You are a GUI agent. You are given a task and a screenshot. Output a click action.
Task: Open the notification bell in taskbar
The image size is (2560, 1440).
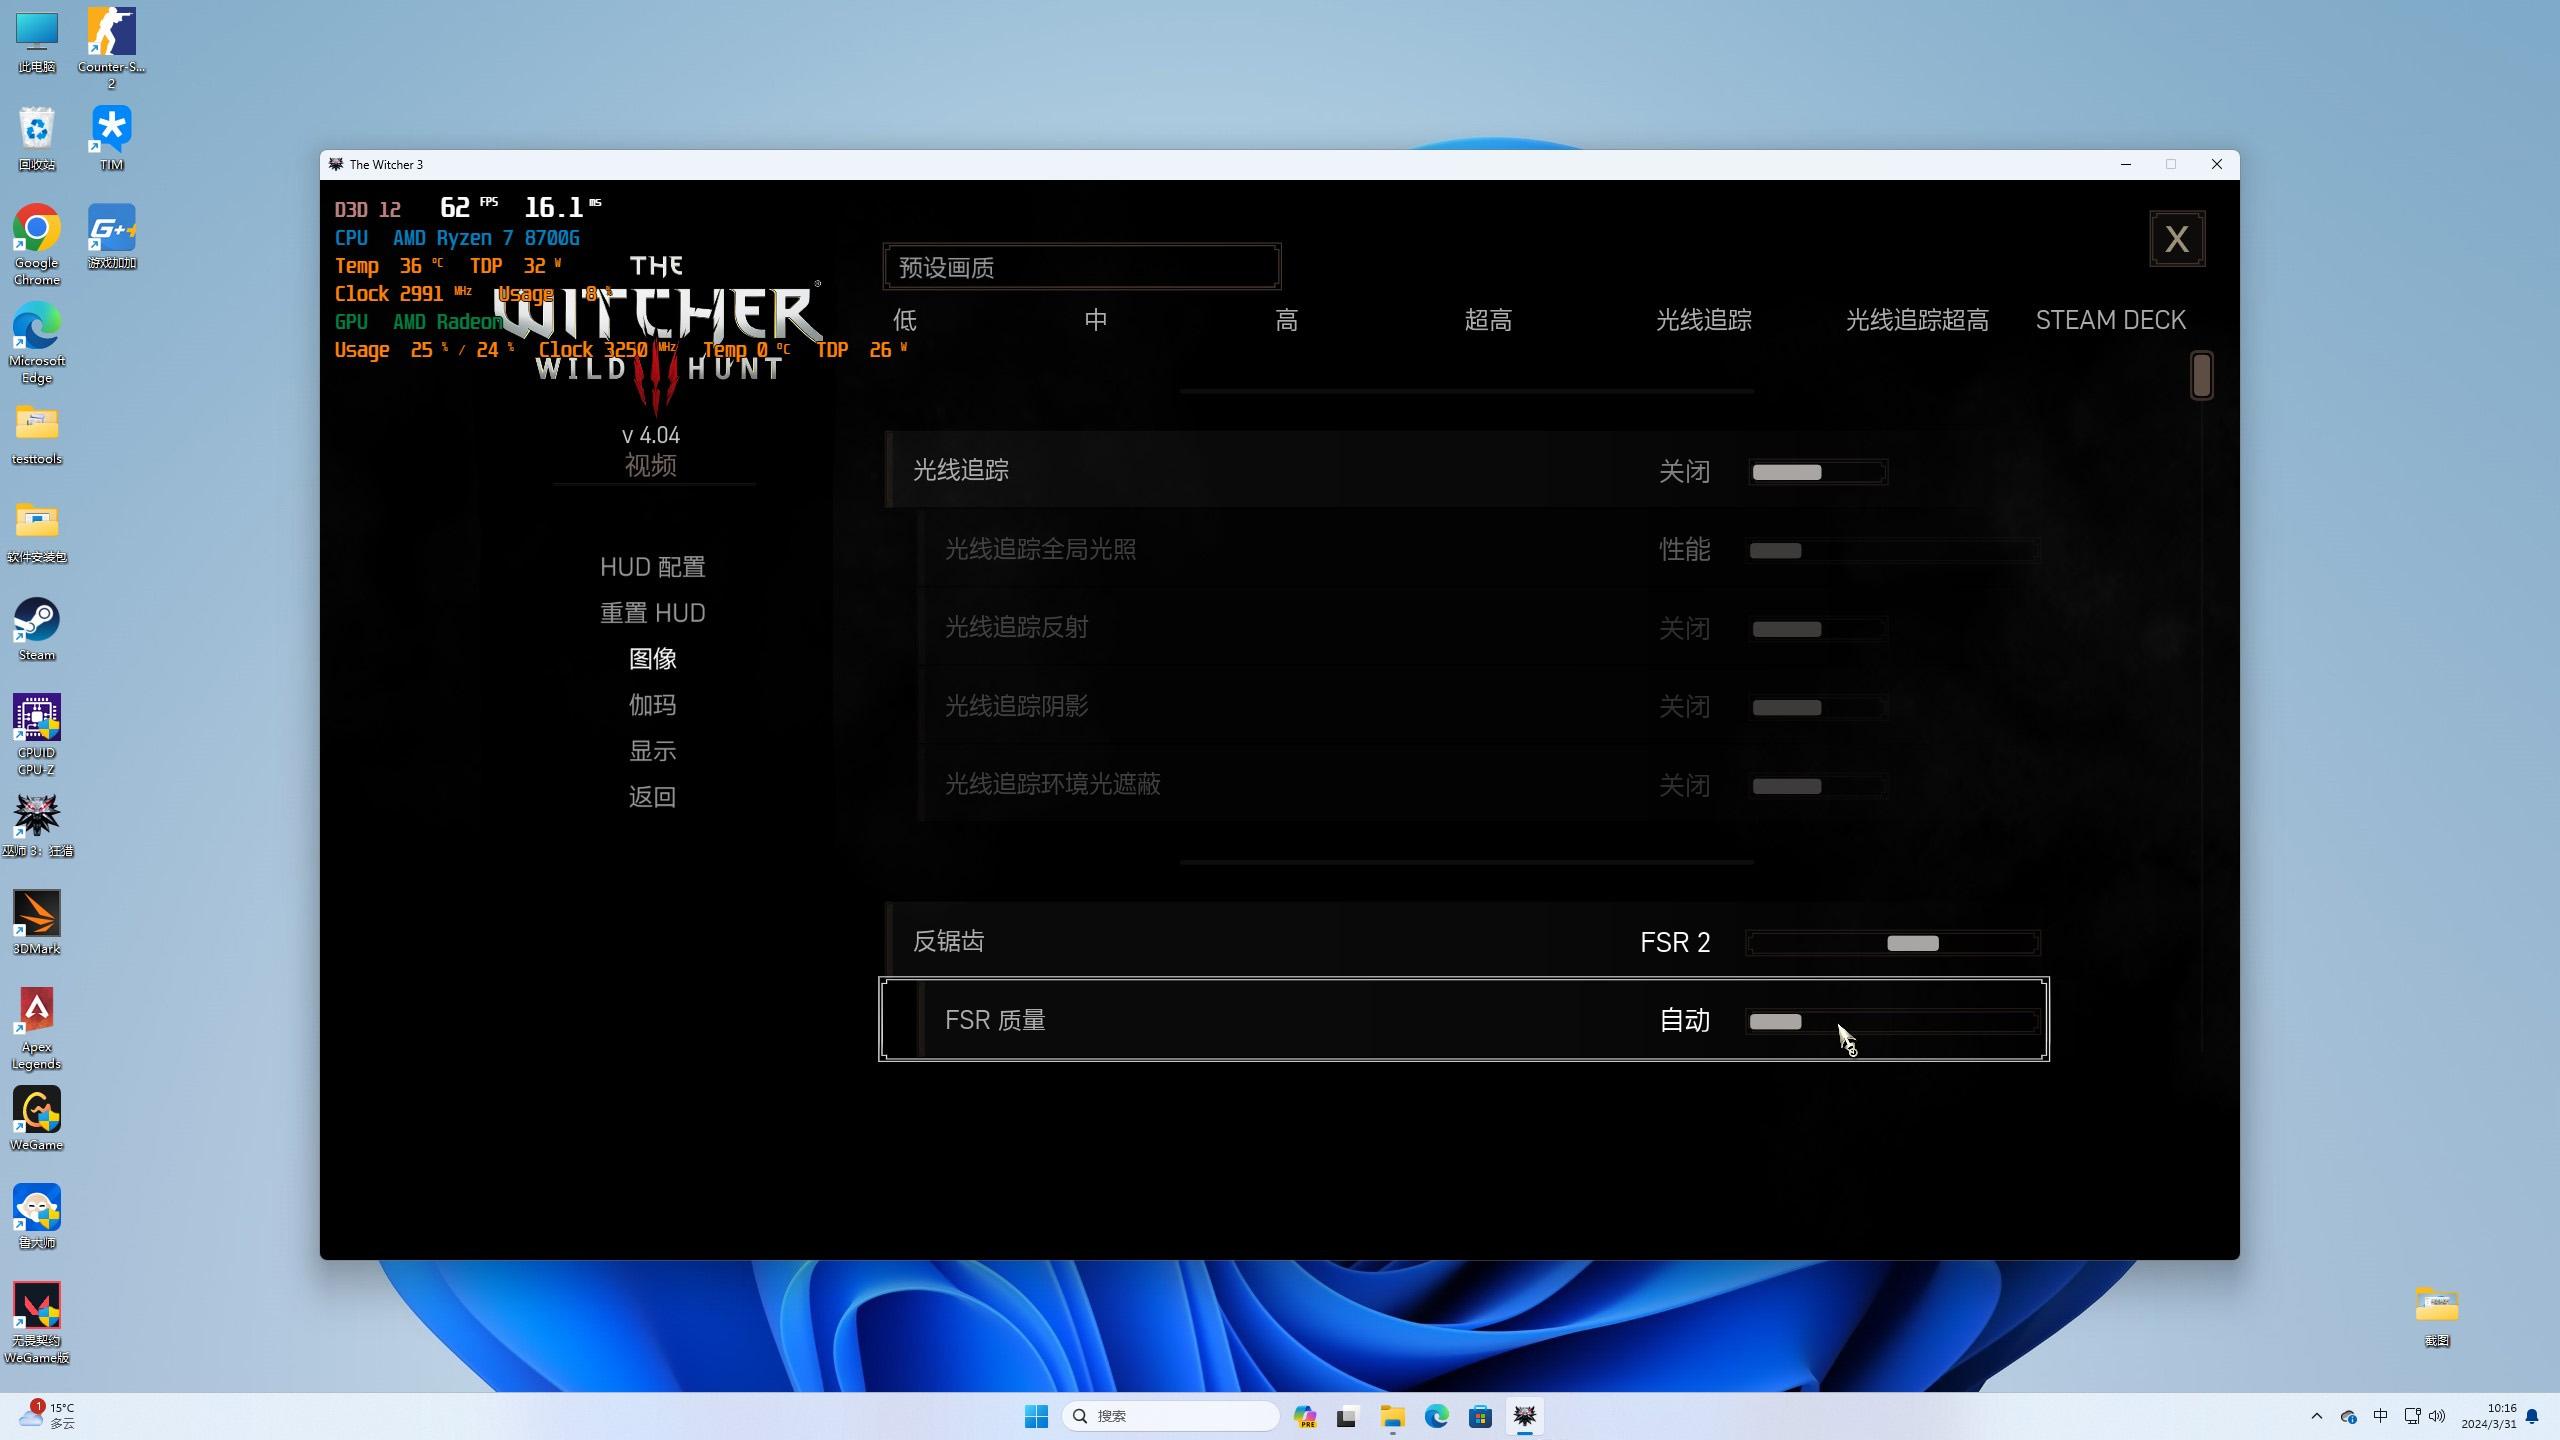click(x=2532, y=1416)
